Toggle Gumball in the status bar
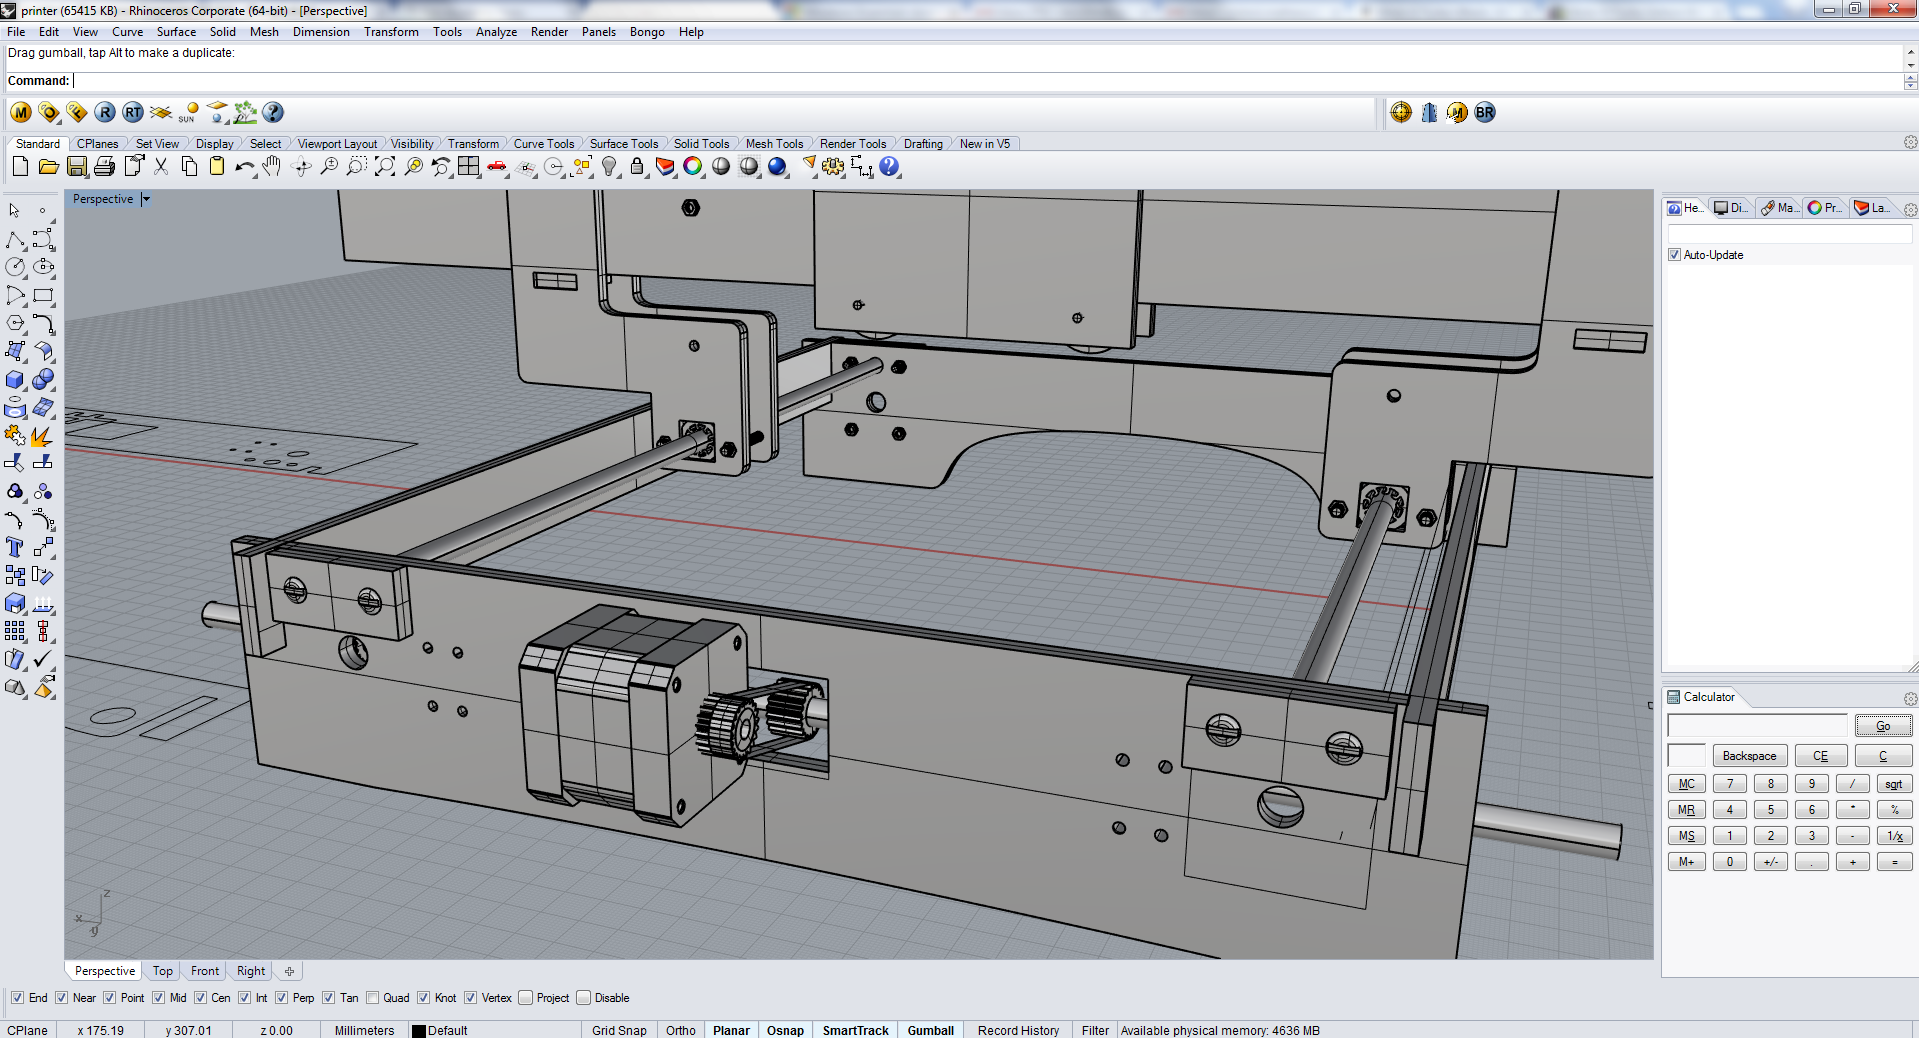Image resolution: width=1919 pixels, height=1038 pixels. pyautogui.click(x=930, y=1030)
